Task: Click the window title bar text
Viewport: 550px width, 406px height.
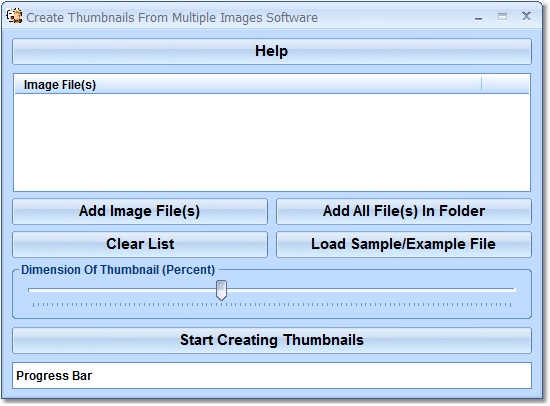Action: (172, 18)
